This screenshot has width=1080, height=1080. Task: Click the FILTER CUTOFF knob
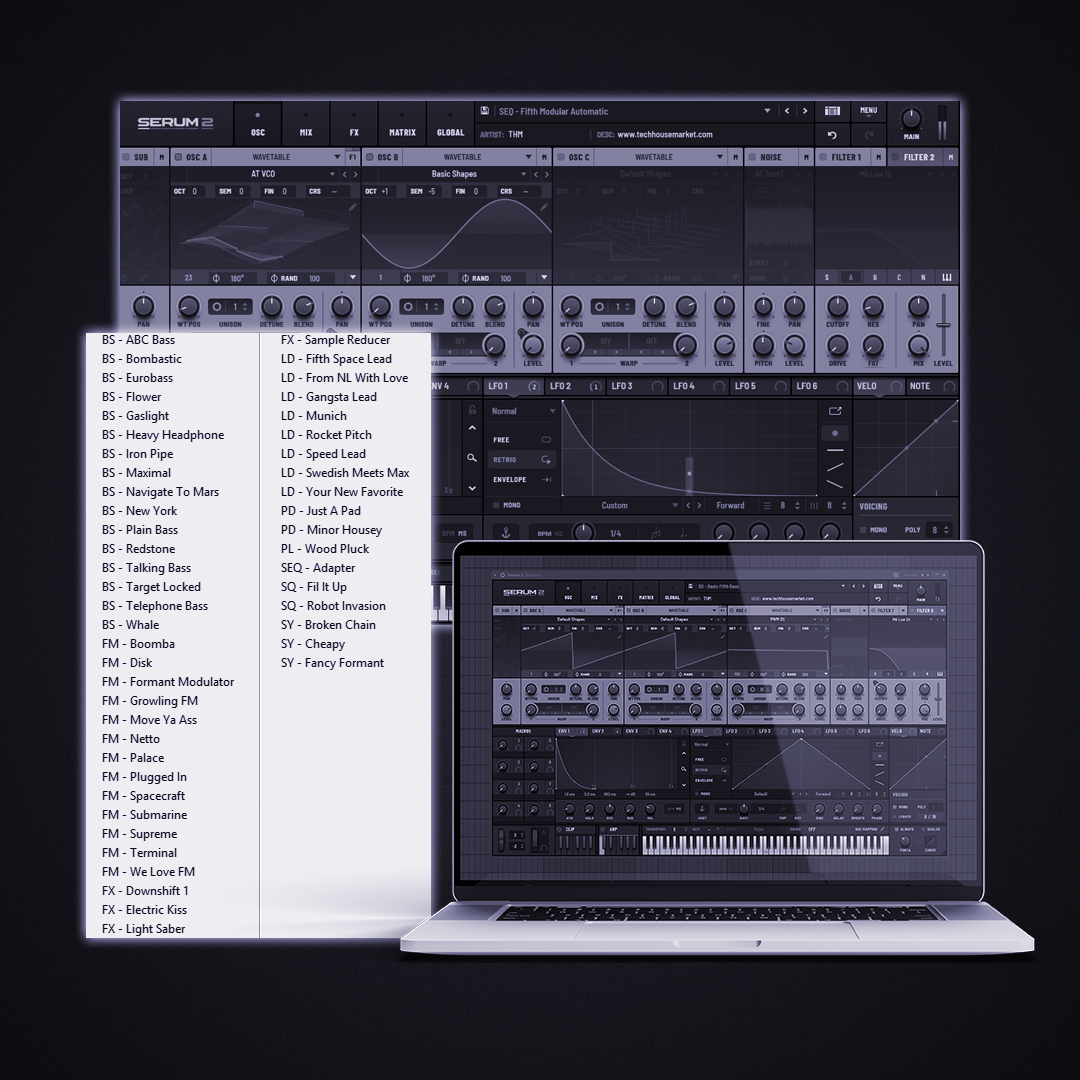[x=838, y=306]
